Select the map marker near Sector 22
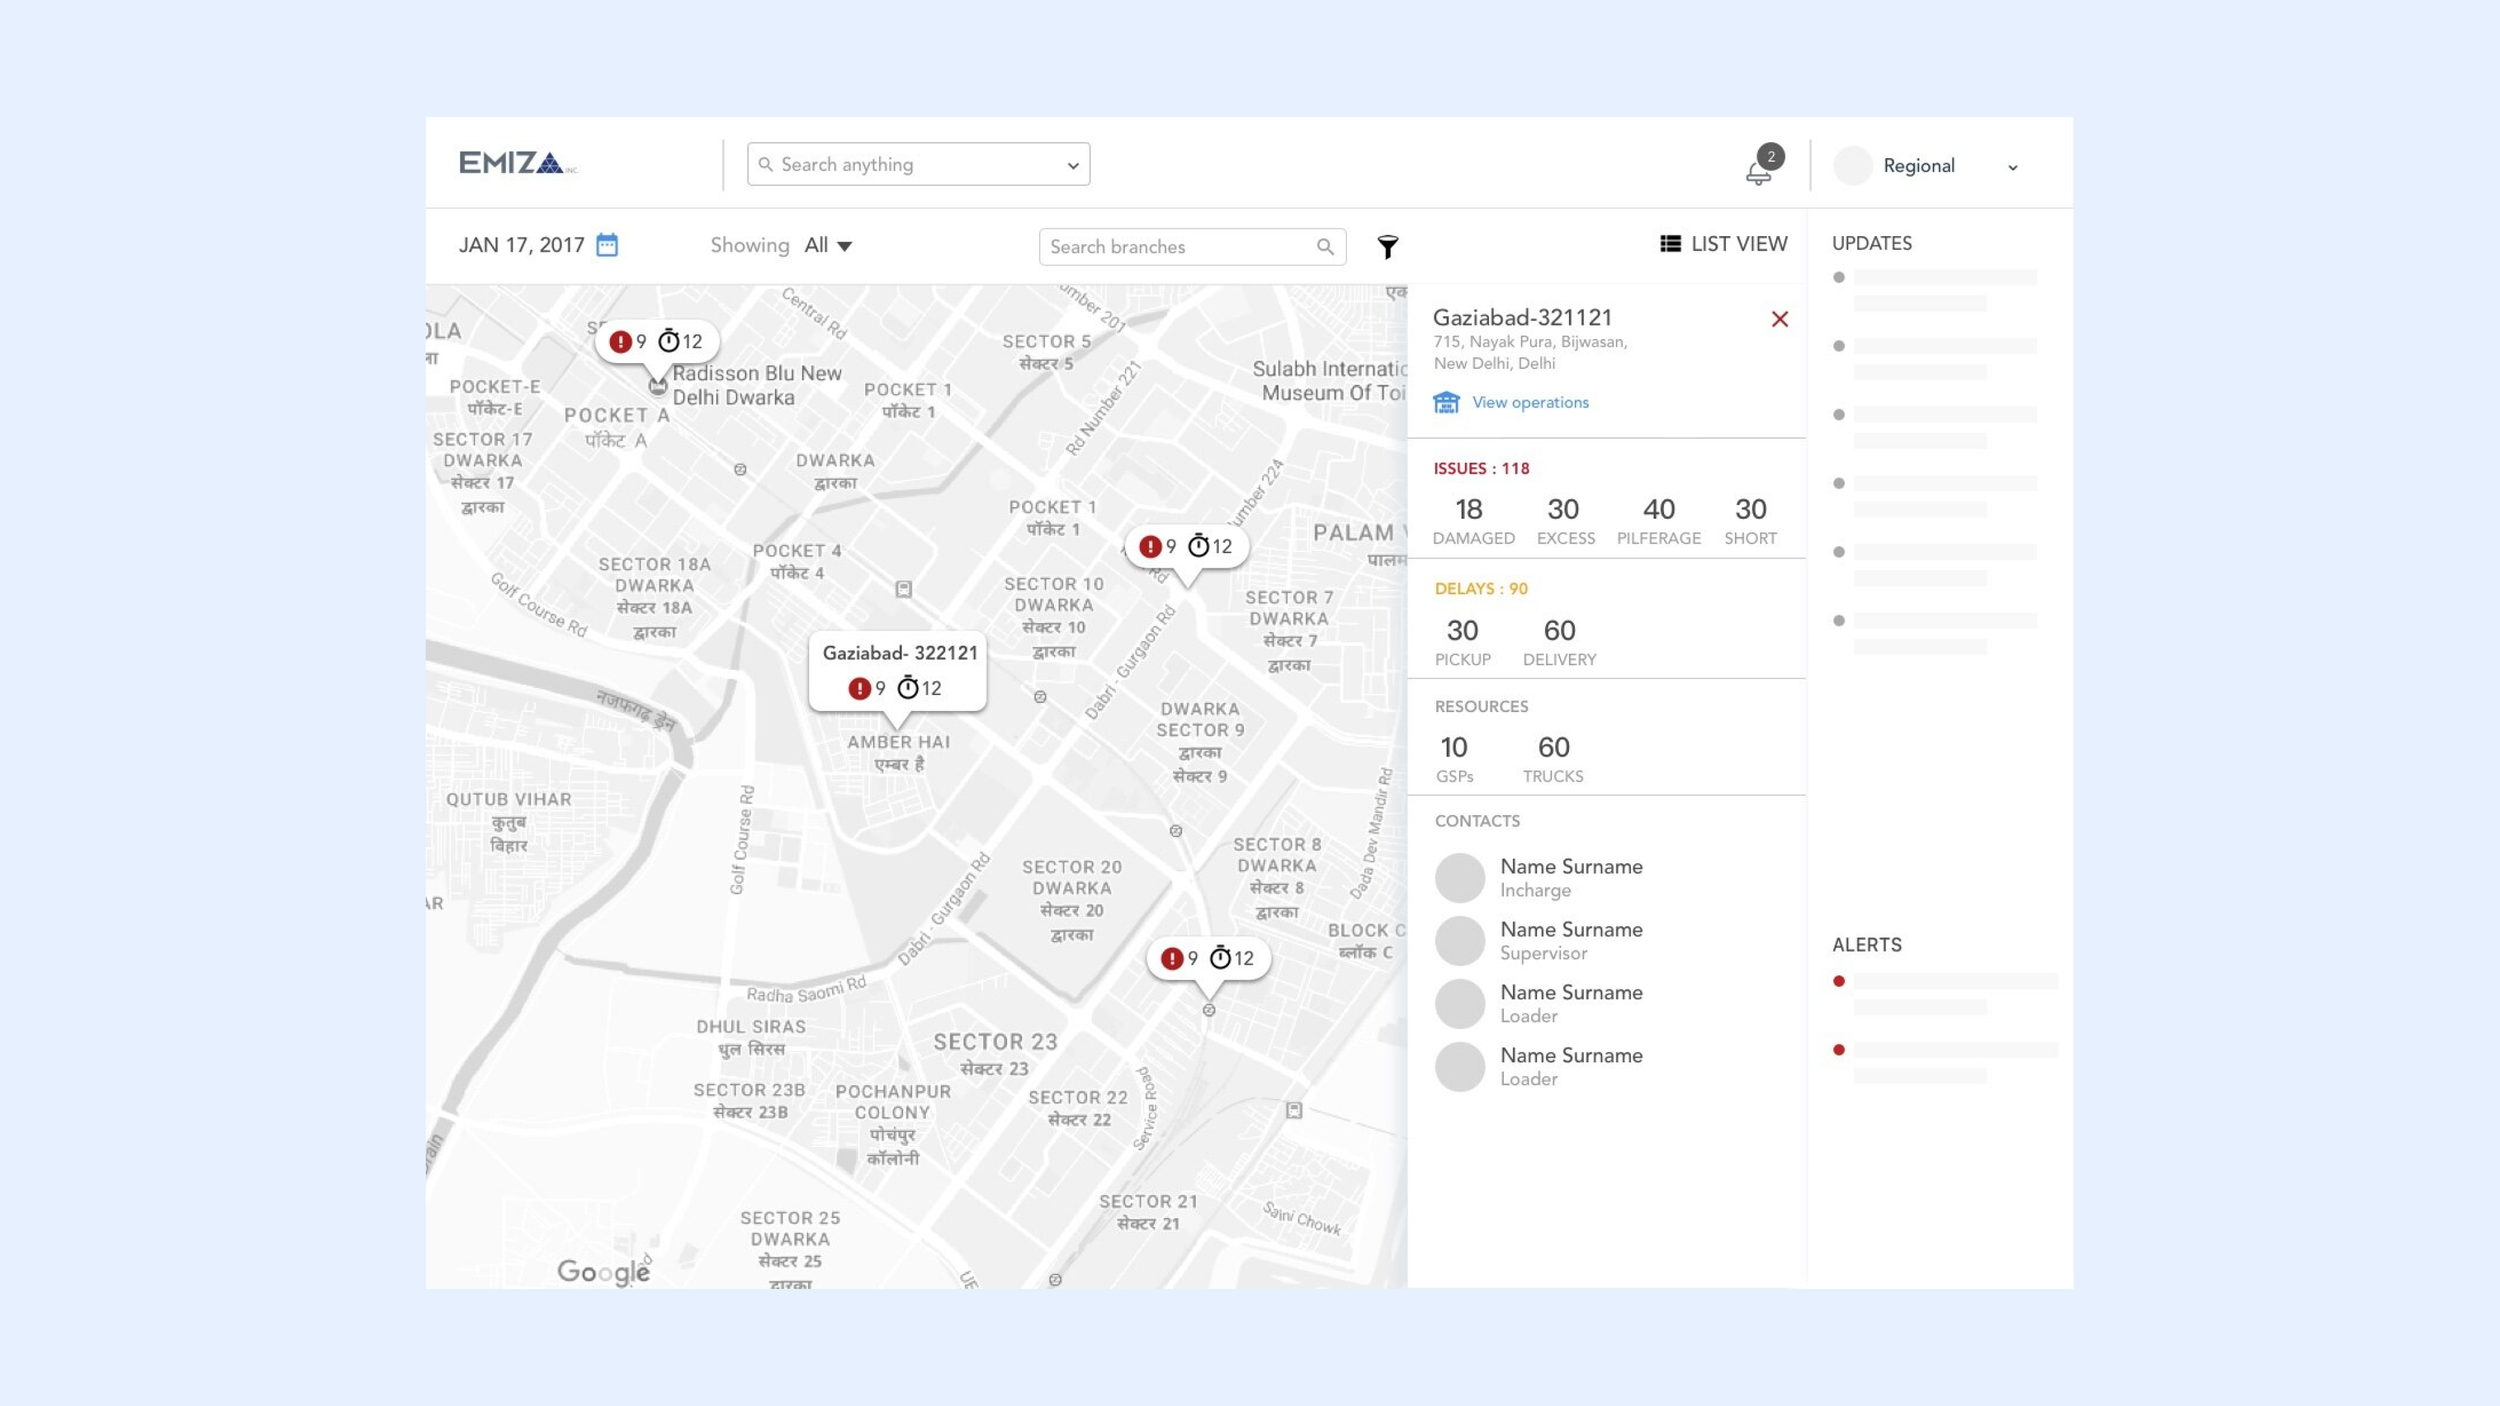This screenshot has height=1406, width=2500. pyautogui.click(x=1208, y=959)
